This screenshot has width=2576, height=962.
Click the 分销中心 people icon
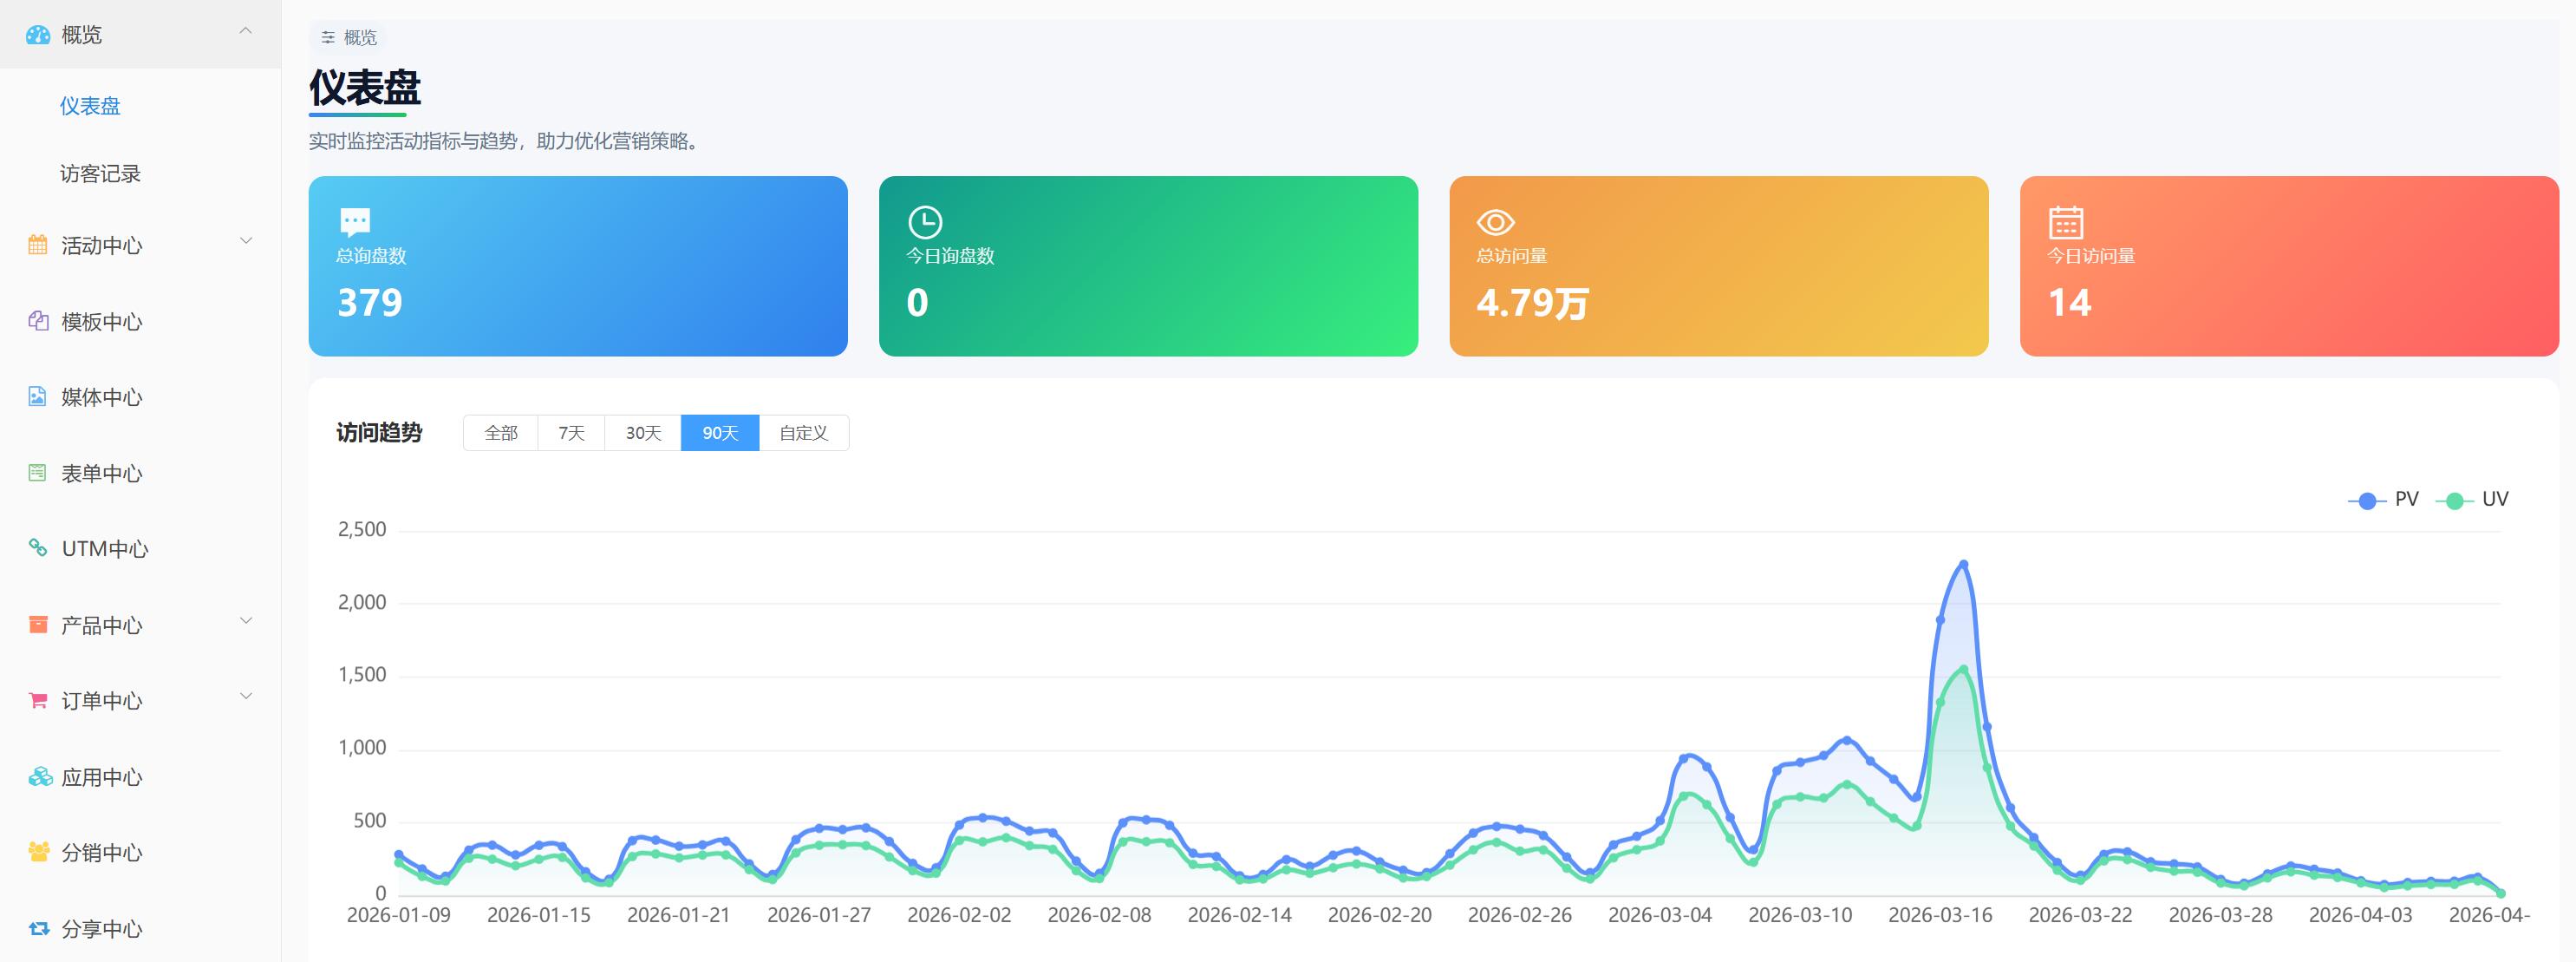click(39, 852)
